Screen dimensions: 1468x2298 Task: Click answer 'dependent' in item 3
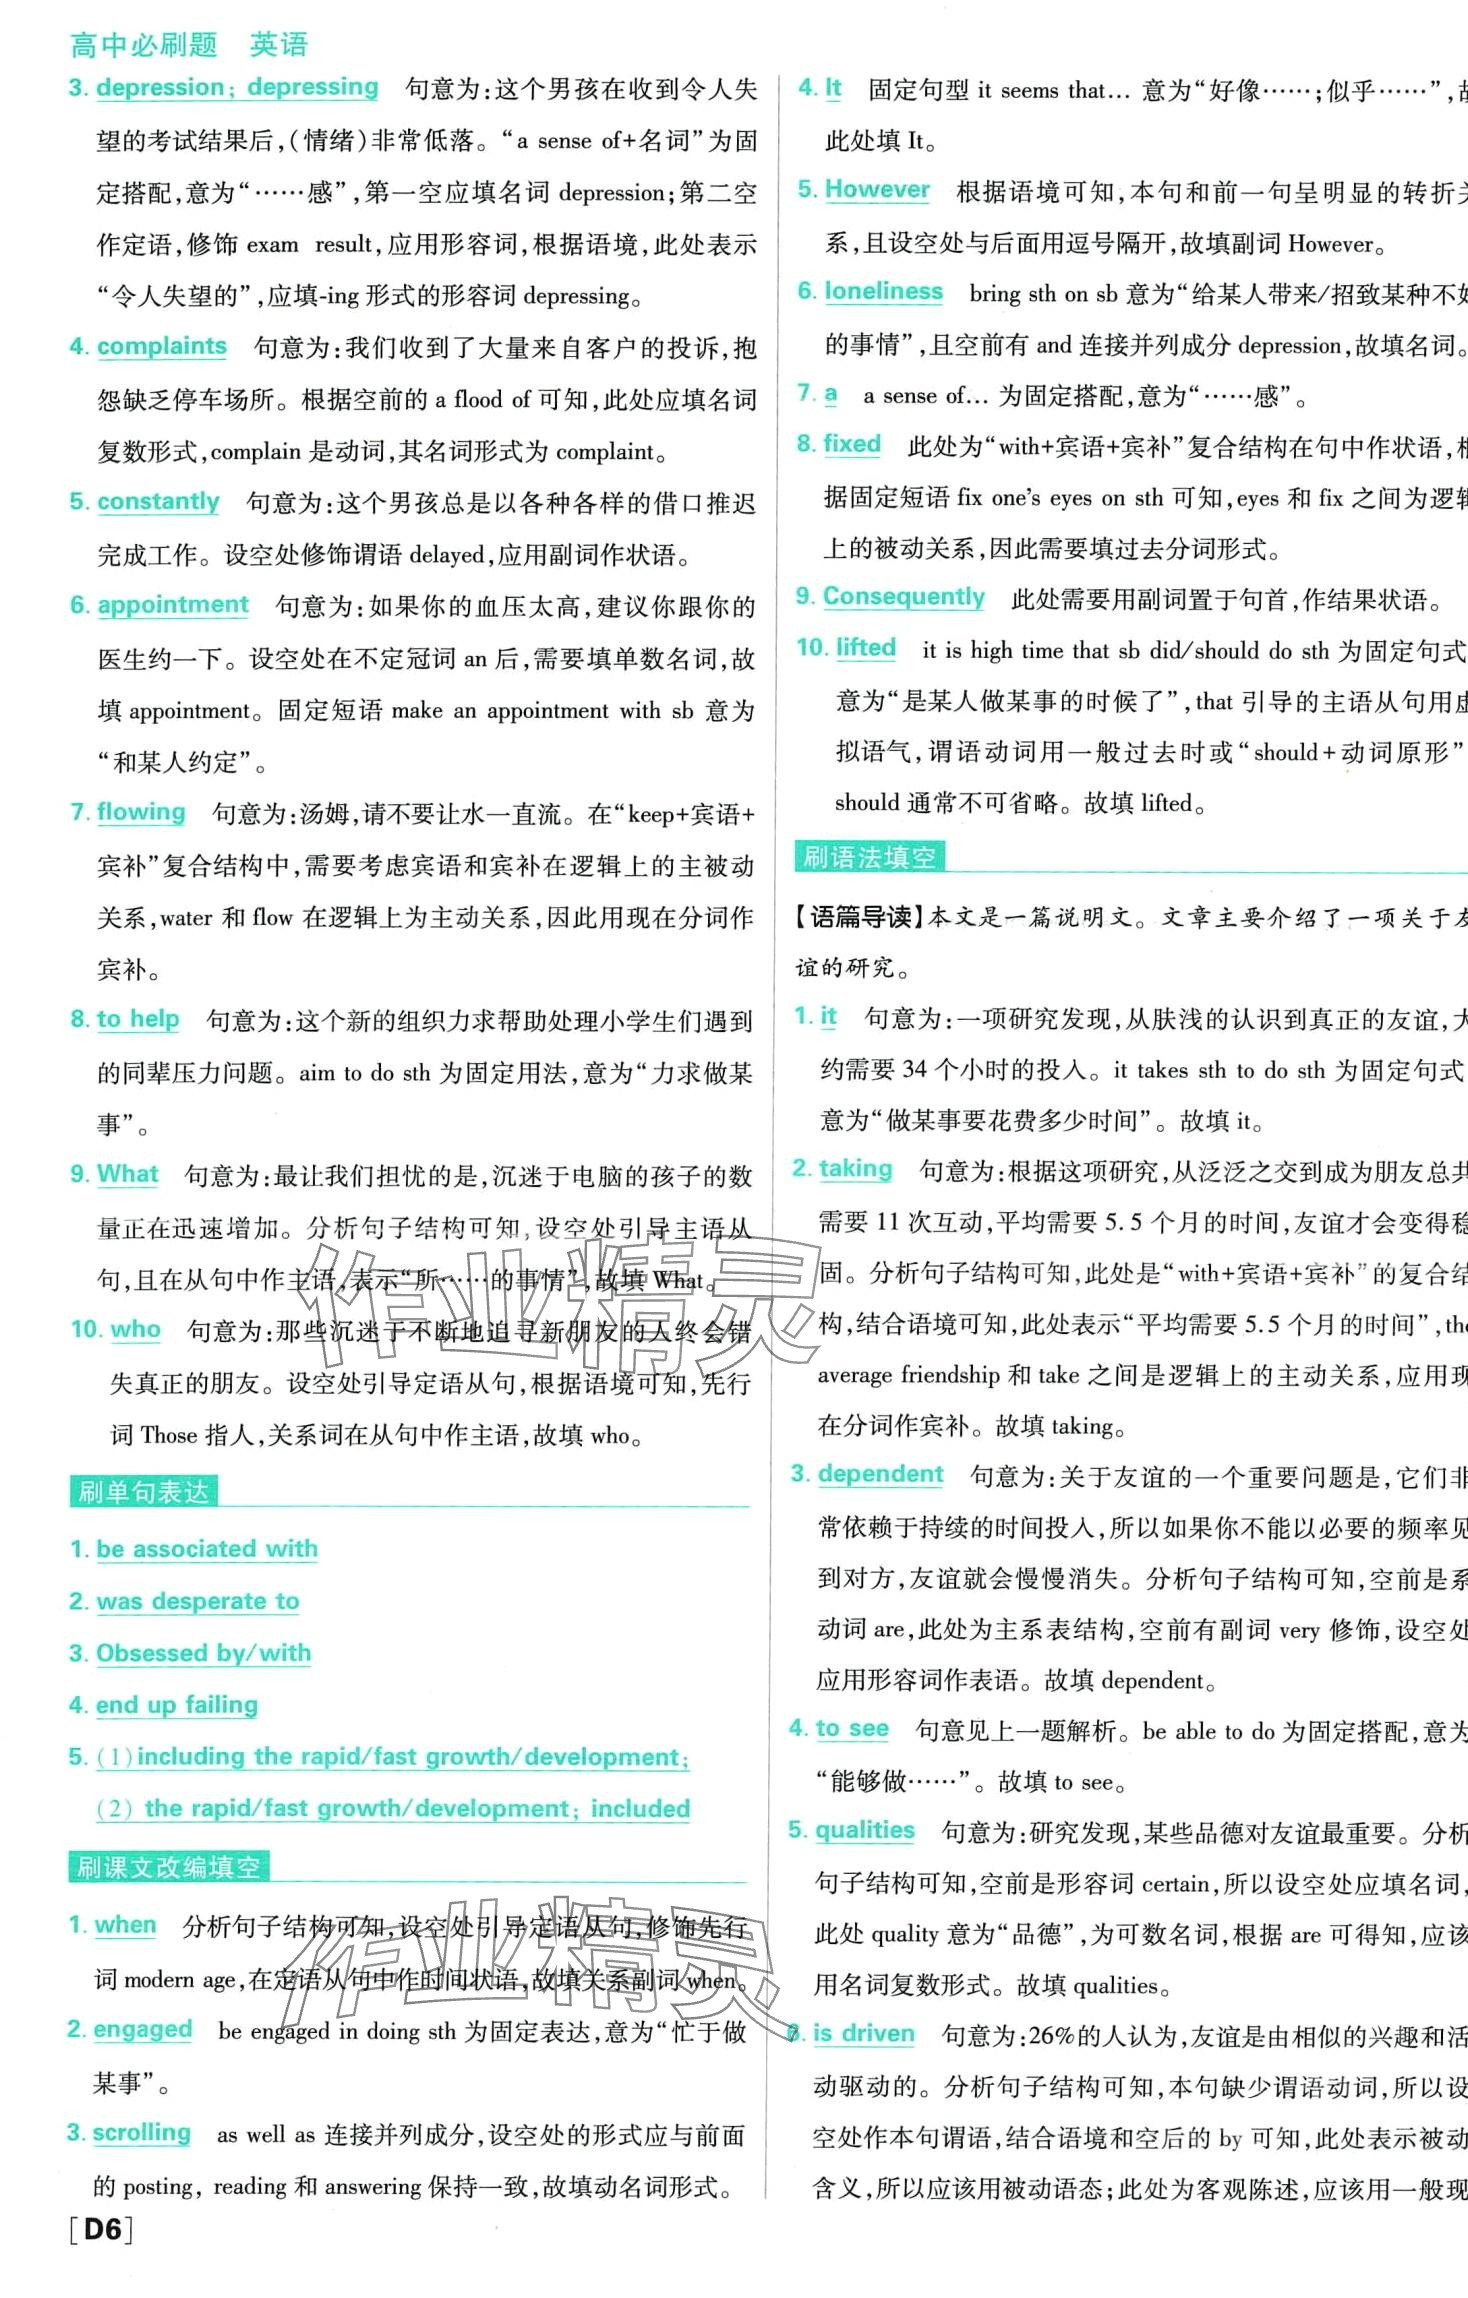(880, 1474)
